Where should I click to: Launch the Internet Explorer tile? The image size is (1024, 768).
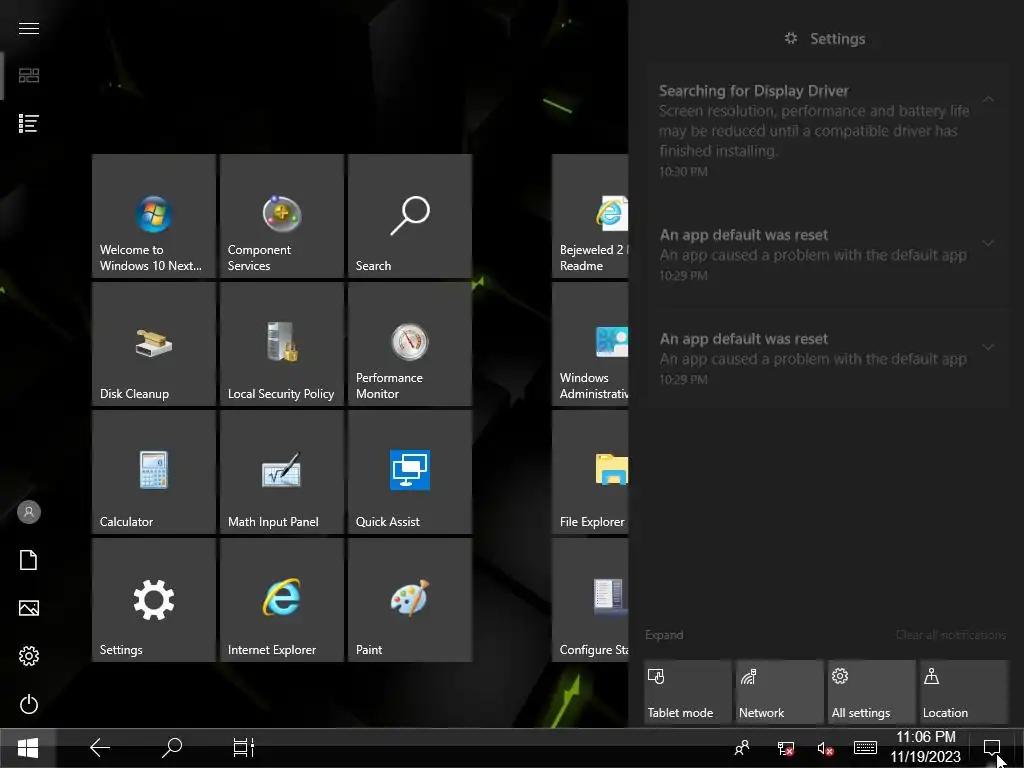pyautogui.click(x=281, y=600)
